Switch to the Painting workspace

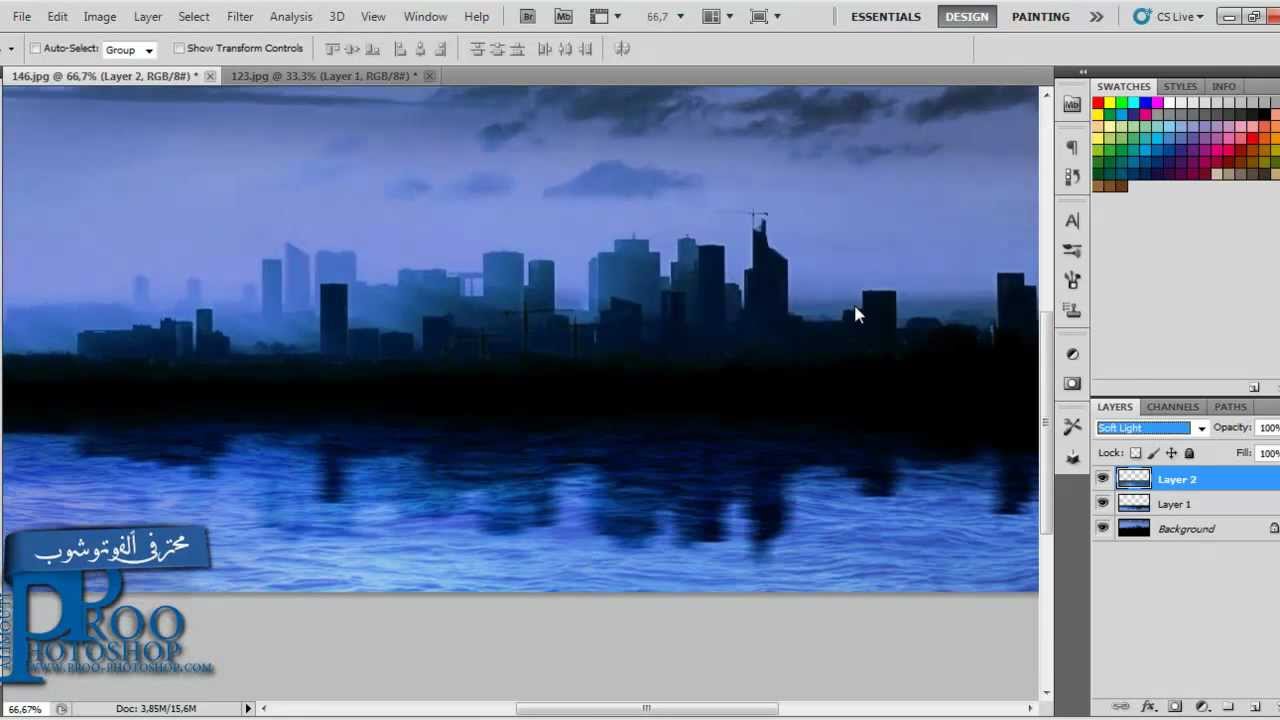[x=1041, y=17]
